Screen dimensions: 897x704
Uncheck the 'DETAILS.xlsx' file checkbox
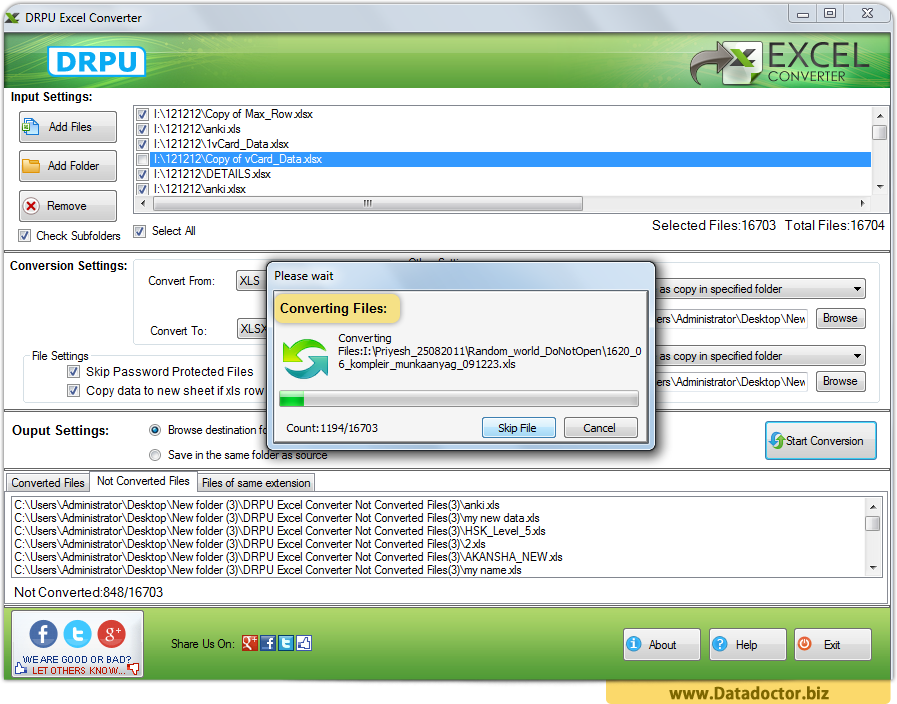point(142,174)
